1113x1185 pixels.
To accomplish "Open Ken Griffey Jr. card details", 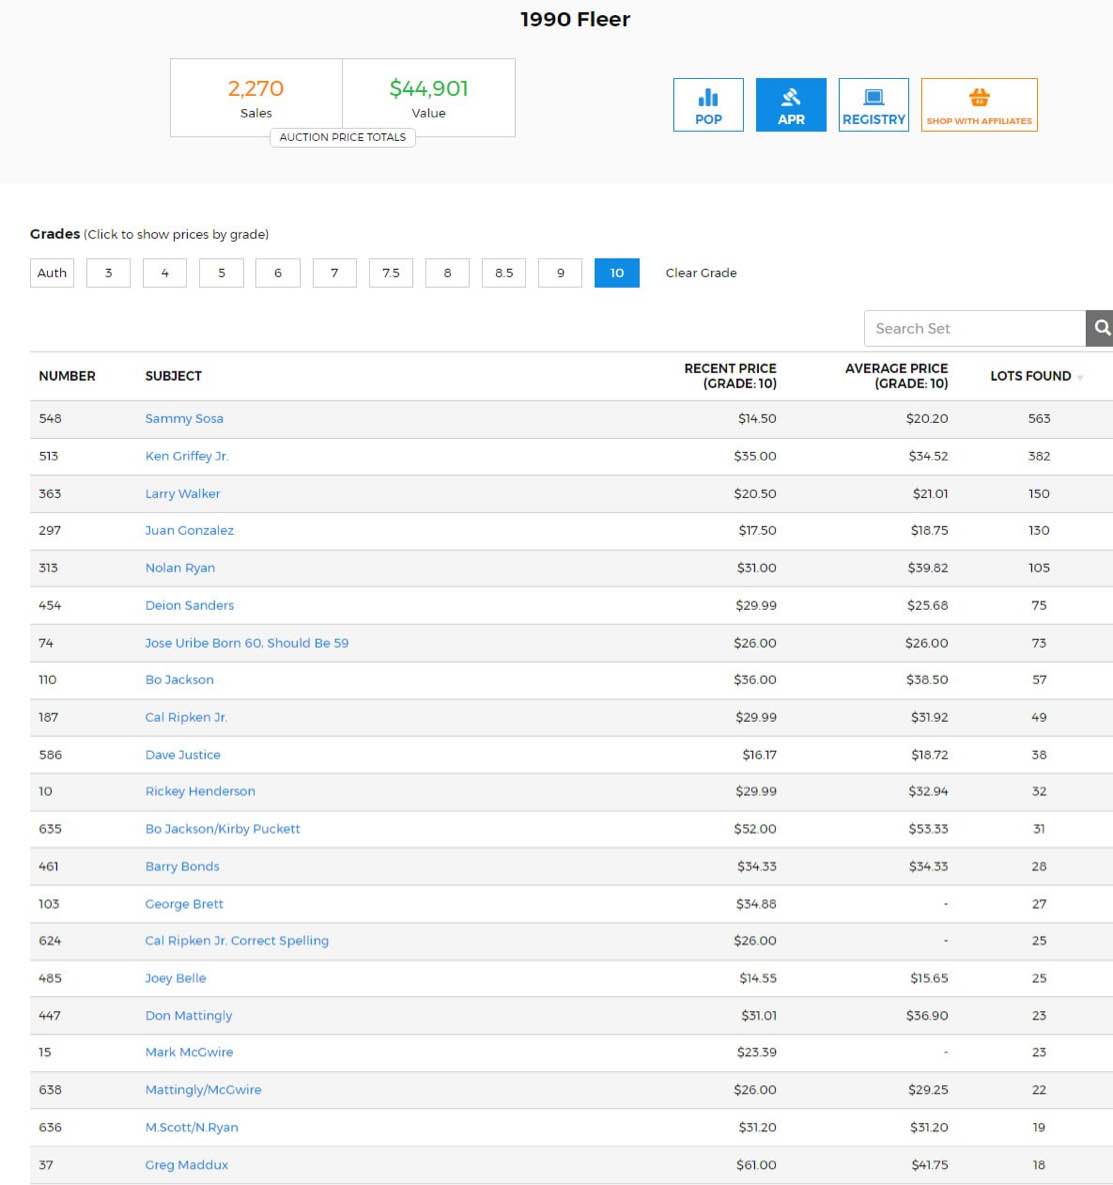I will pos(185,456).
